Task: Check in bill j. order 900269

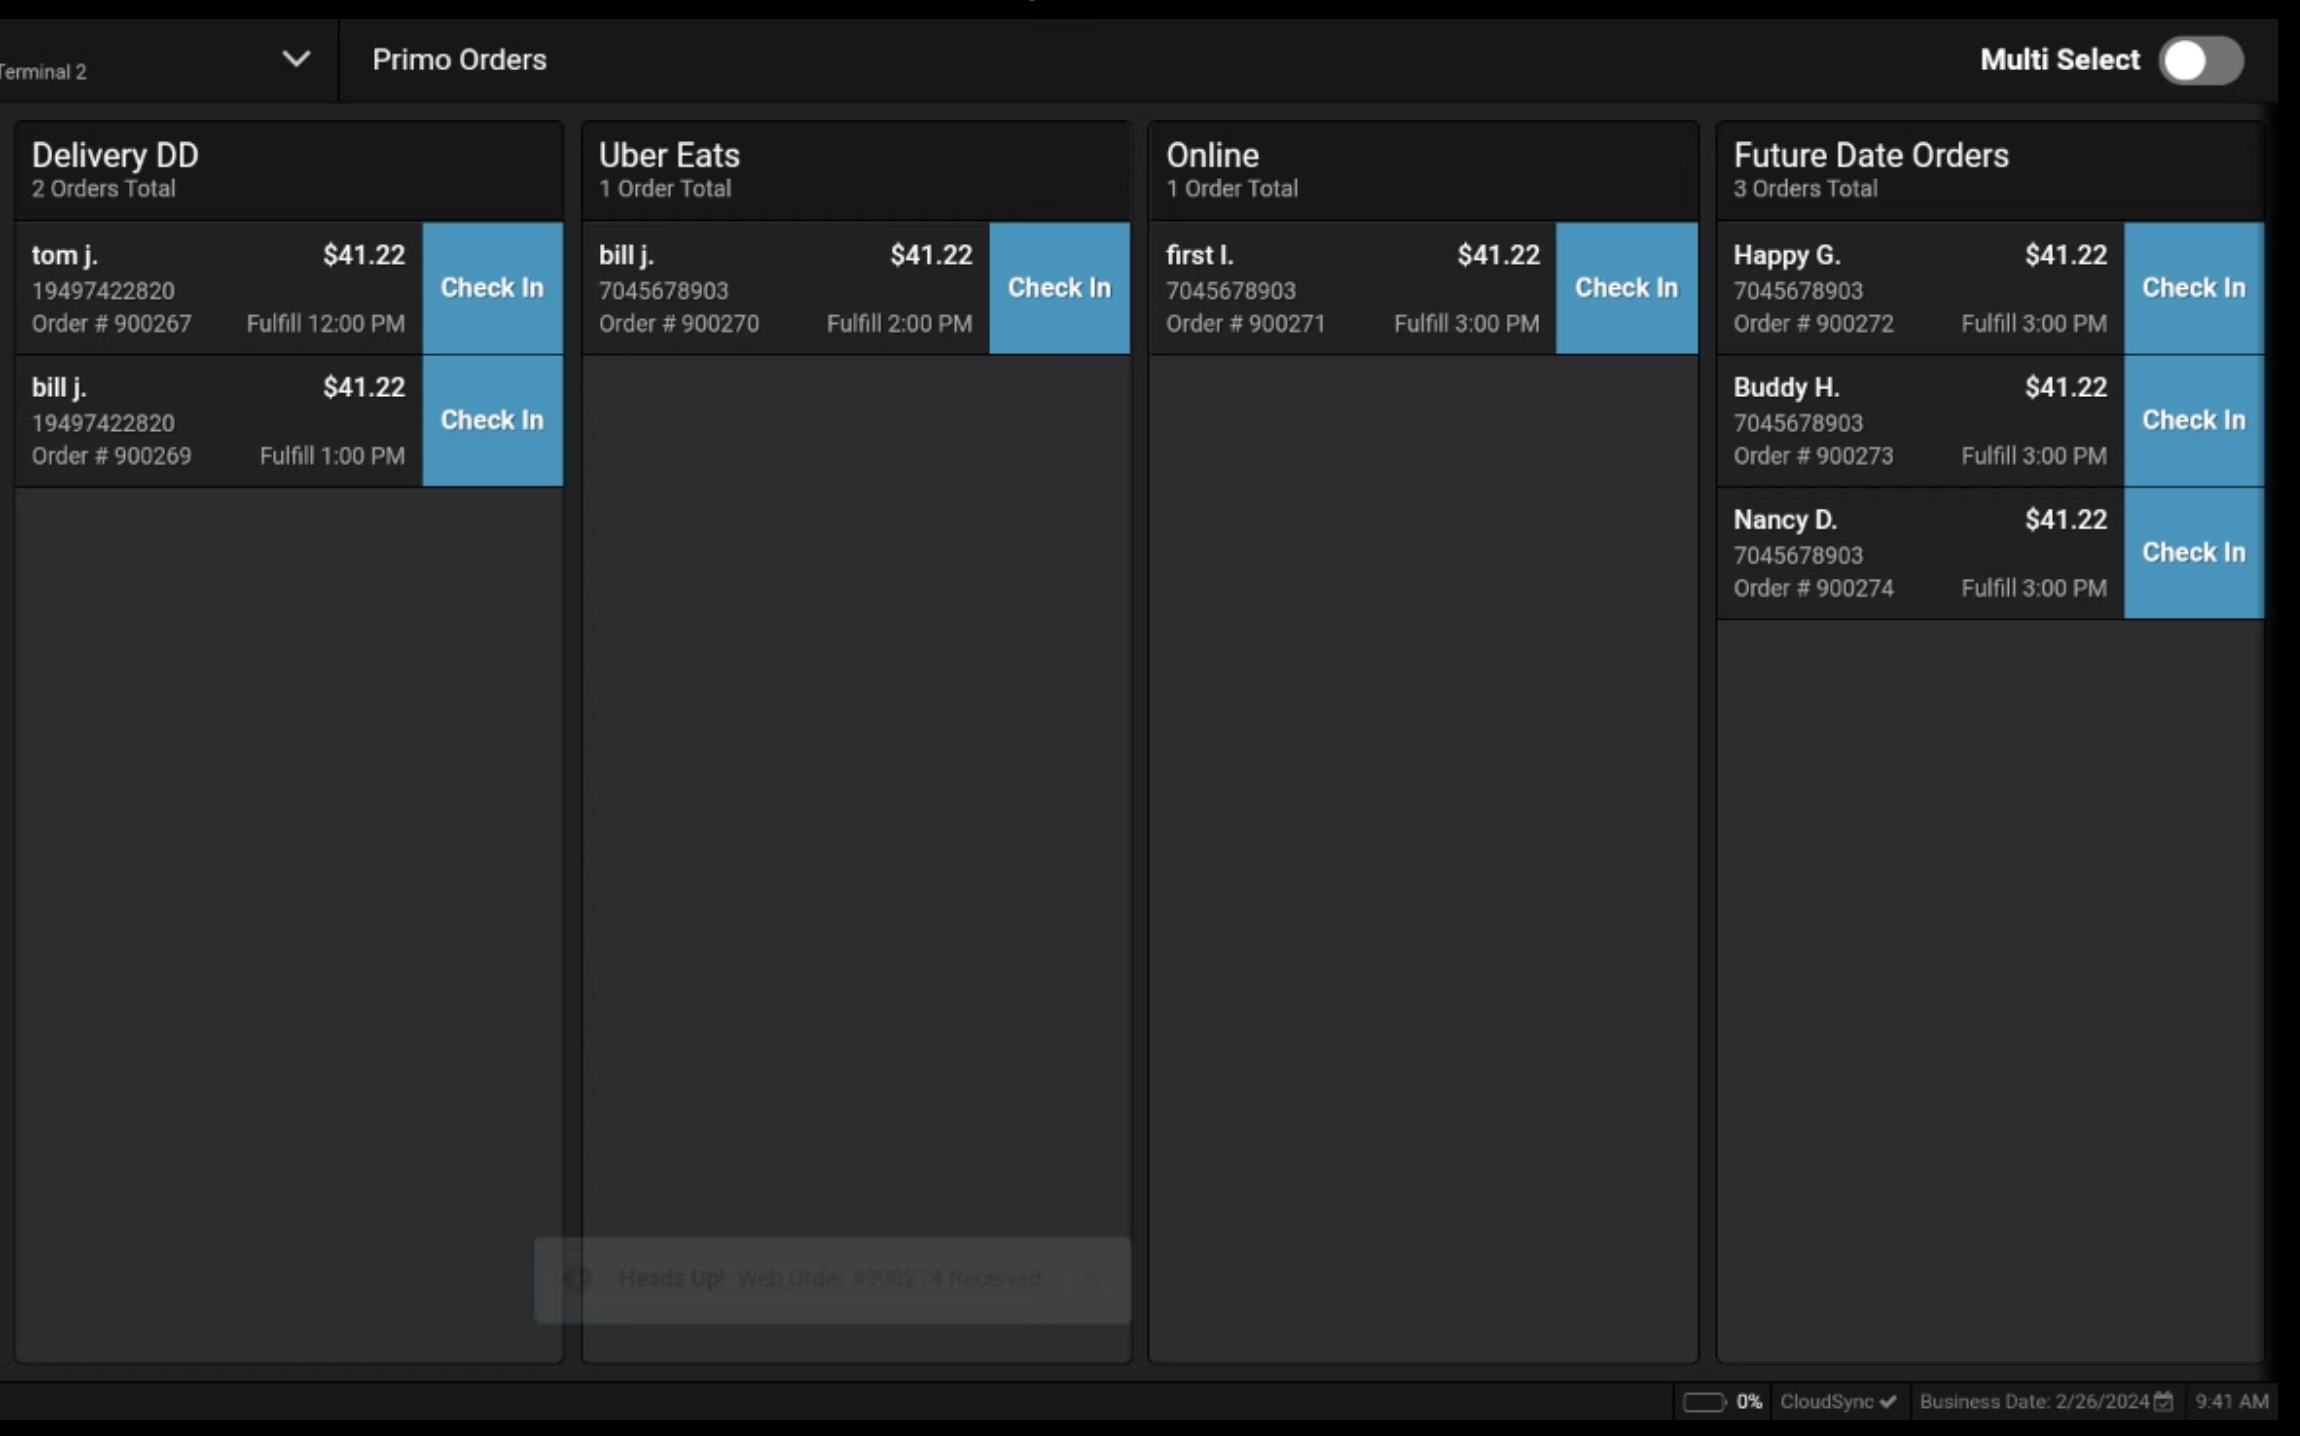Action: click(x=492, y=420)
